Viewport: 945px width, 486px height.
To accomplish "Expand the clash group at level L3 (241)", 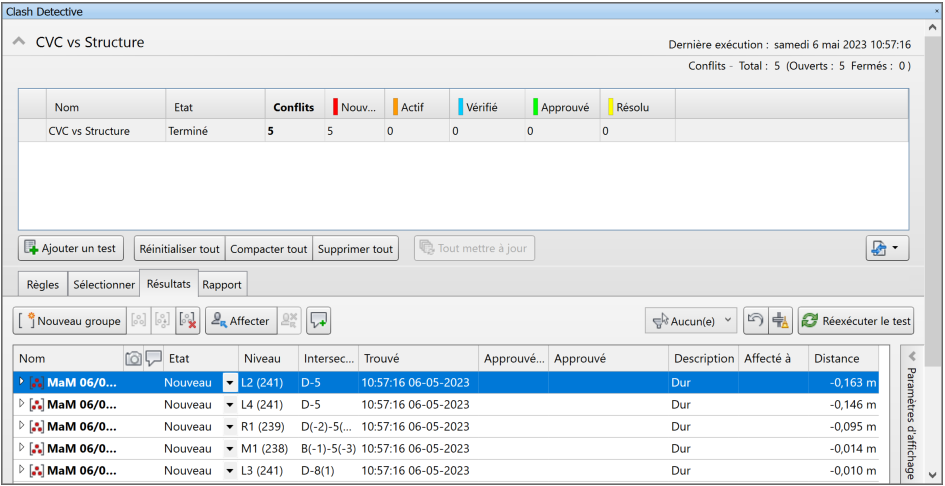I will coord(22,469).
